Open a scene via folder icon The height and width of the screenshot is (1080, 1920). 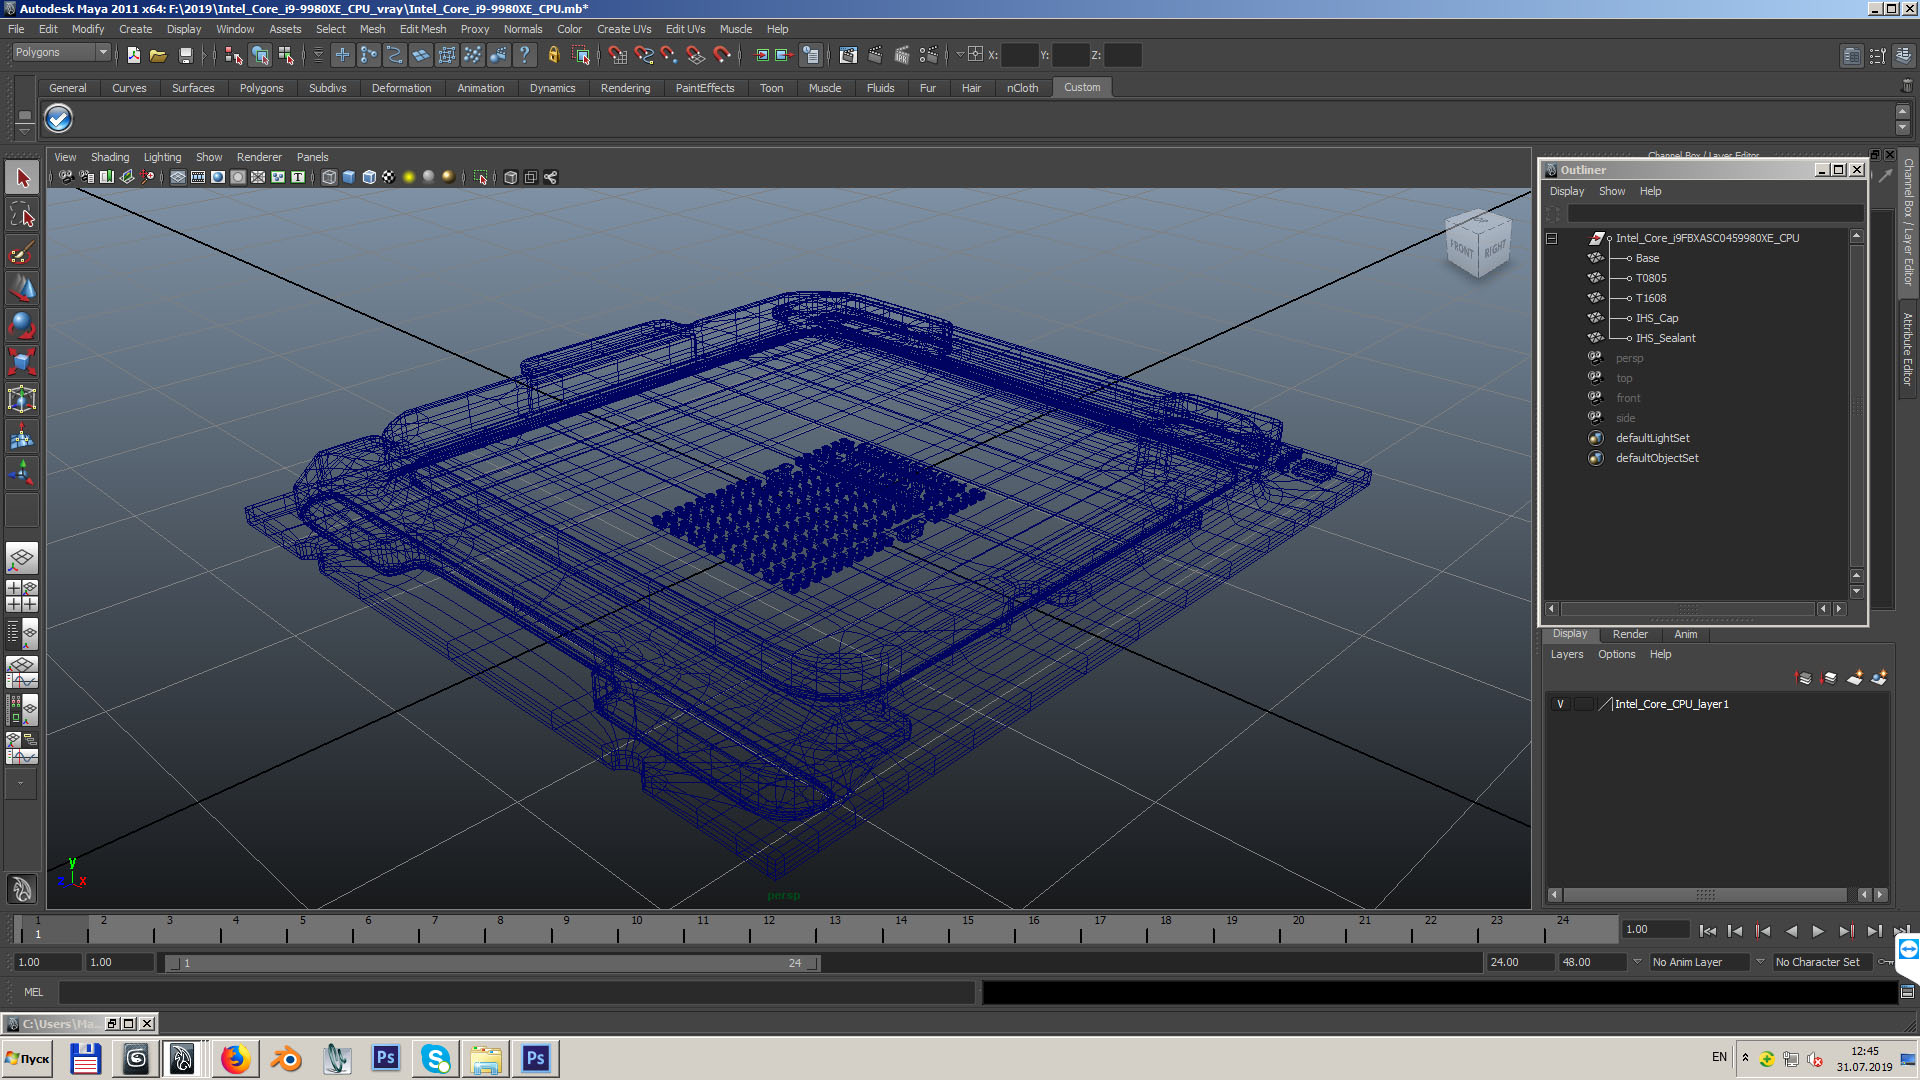point(158,55)
